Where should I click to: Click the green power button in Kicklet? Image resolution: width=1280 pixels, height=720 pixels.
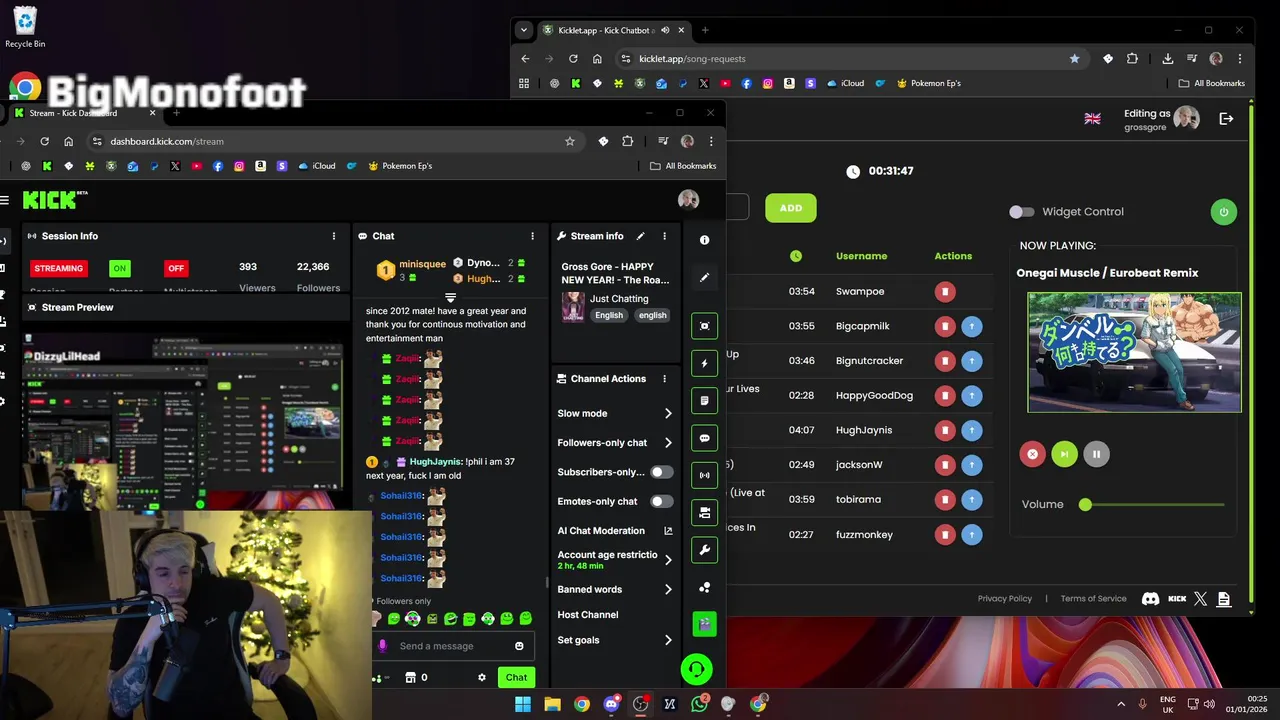(x=1223, y=212)
